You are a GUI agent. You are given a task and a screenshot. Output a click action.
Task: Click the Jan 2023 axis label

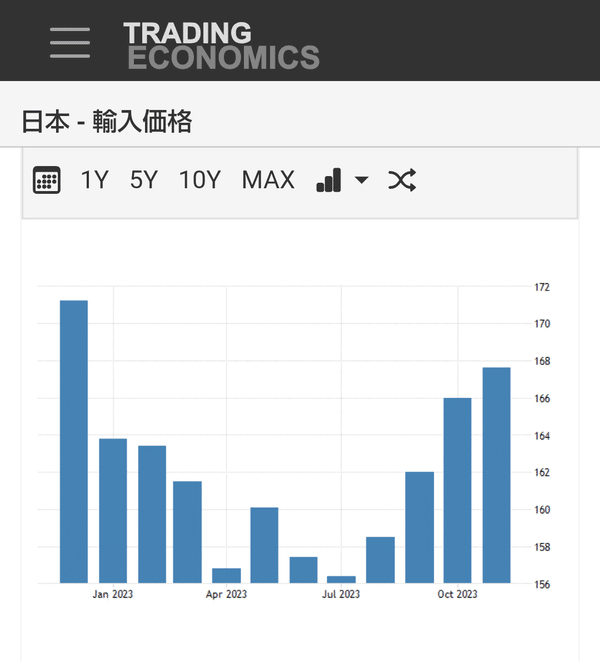click(x=113, y=594)
